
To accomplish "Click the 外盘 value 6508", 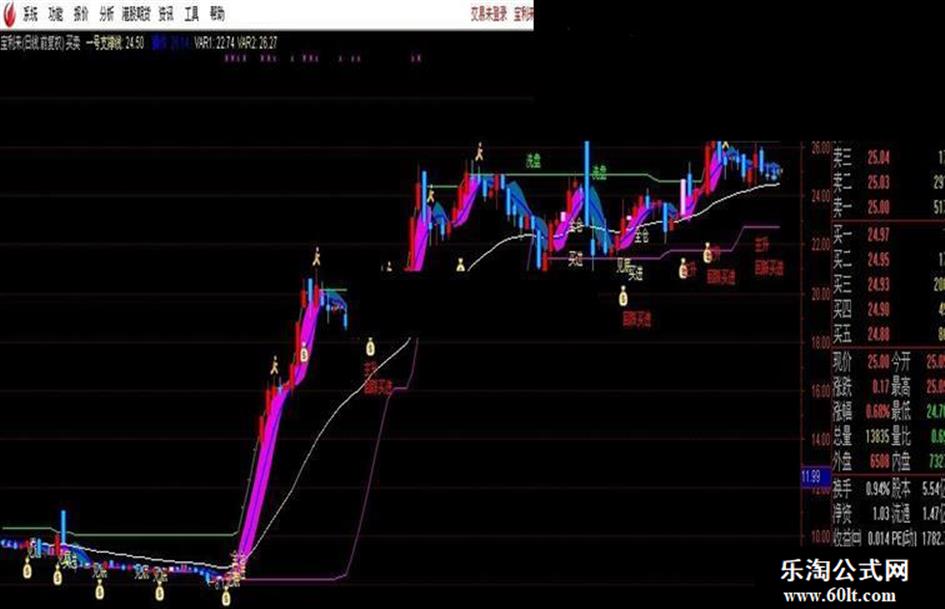I will pyautogui.click(x=879, y=462).
